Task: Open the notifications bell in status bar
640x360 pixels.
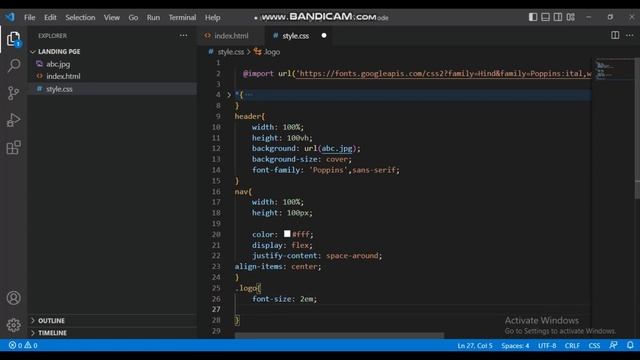Action: tap(630, 345)
